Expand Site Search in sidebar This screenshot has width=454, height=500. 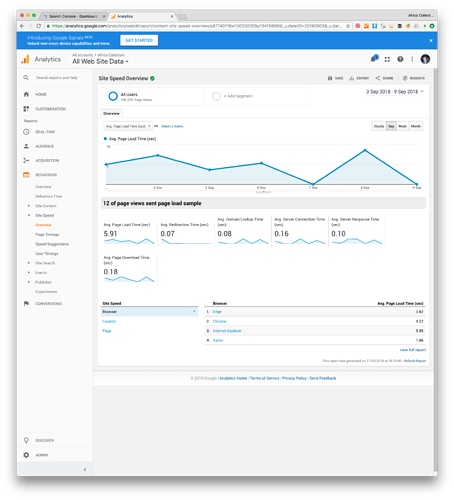(29, 263)
